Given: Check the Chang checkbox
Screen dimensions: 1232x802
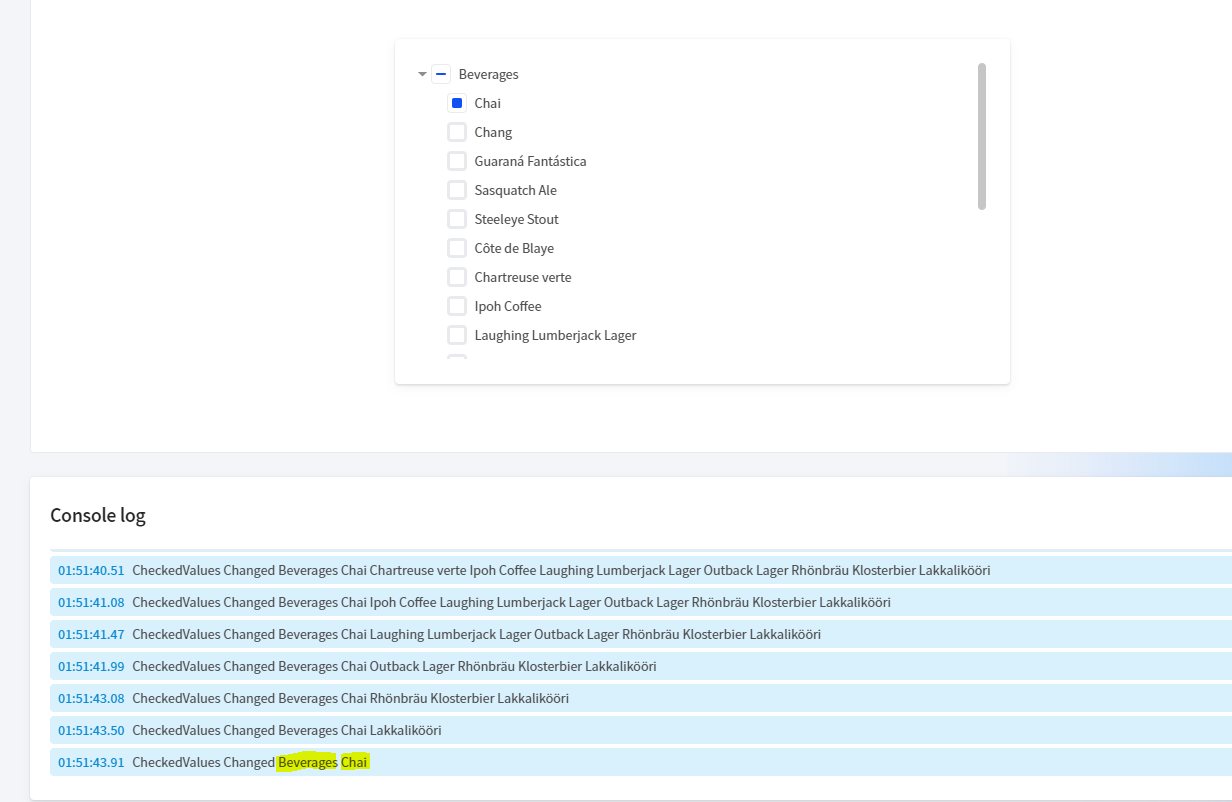Looking at the screenshot, I should pyautogui.click(x=457, y=132).
